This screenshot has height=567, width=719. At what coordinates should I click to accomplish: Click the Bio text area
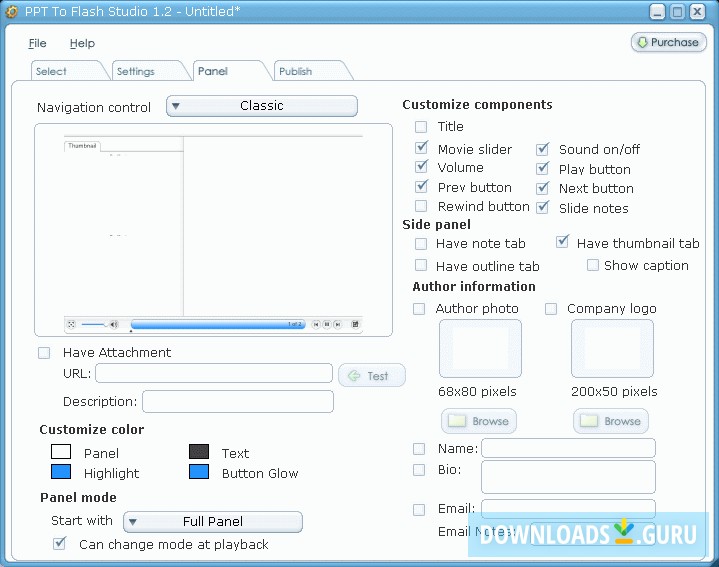568,477
